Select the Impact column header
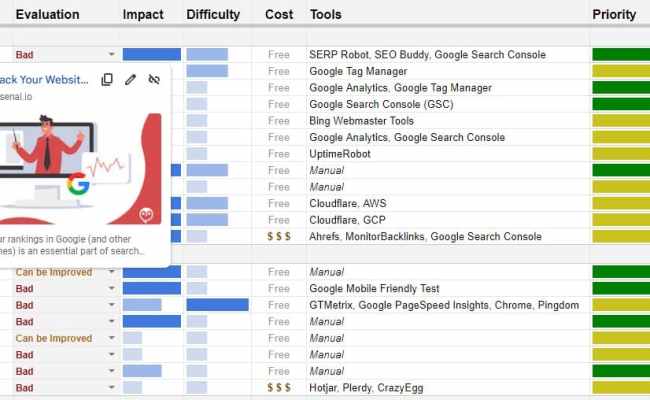 click(x=143, y=15)
